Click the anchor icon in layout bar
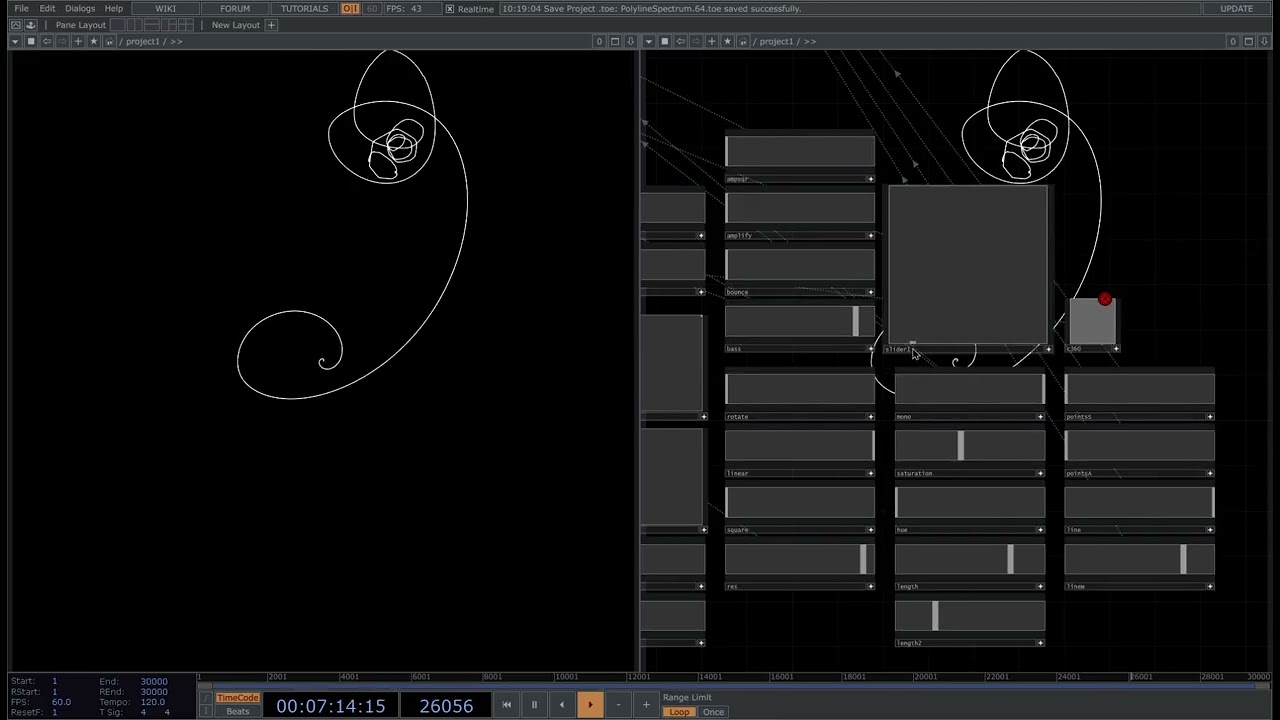Viewport: 1280px width, 720px height. pyautogui.click(x=31, y=25)
